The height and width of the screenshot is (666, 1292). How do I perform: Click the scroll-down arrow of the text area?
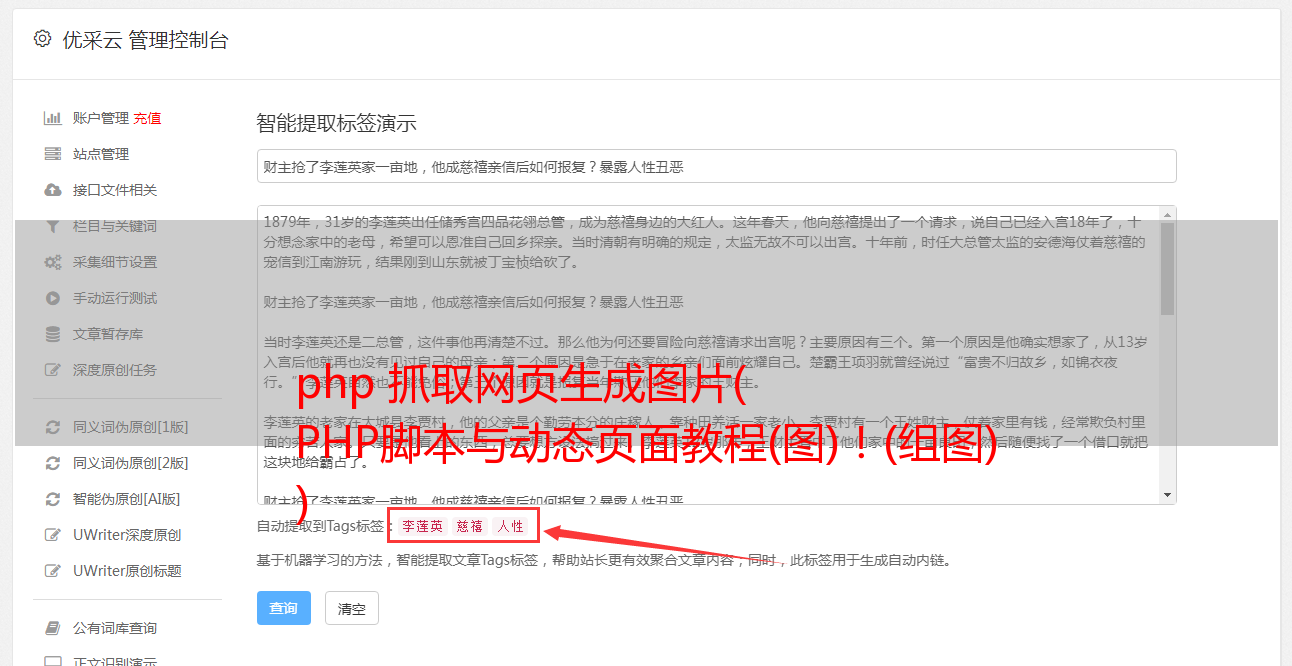pyautogui.click(x=1167, y=495)
